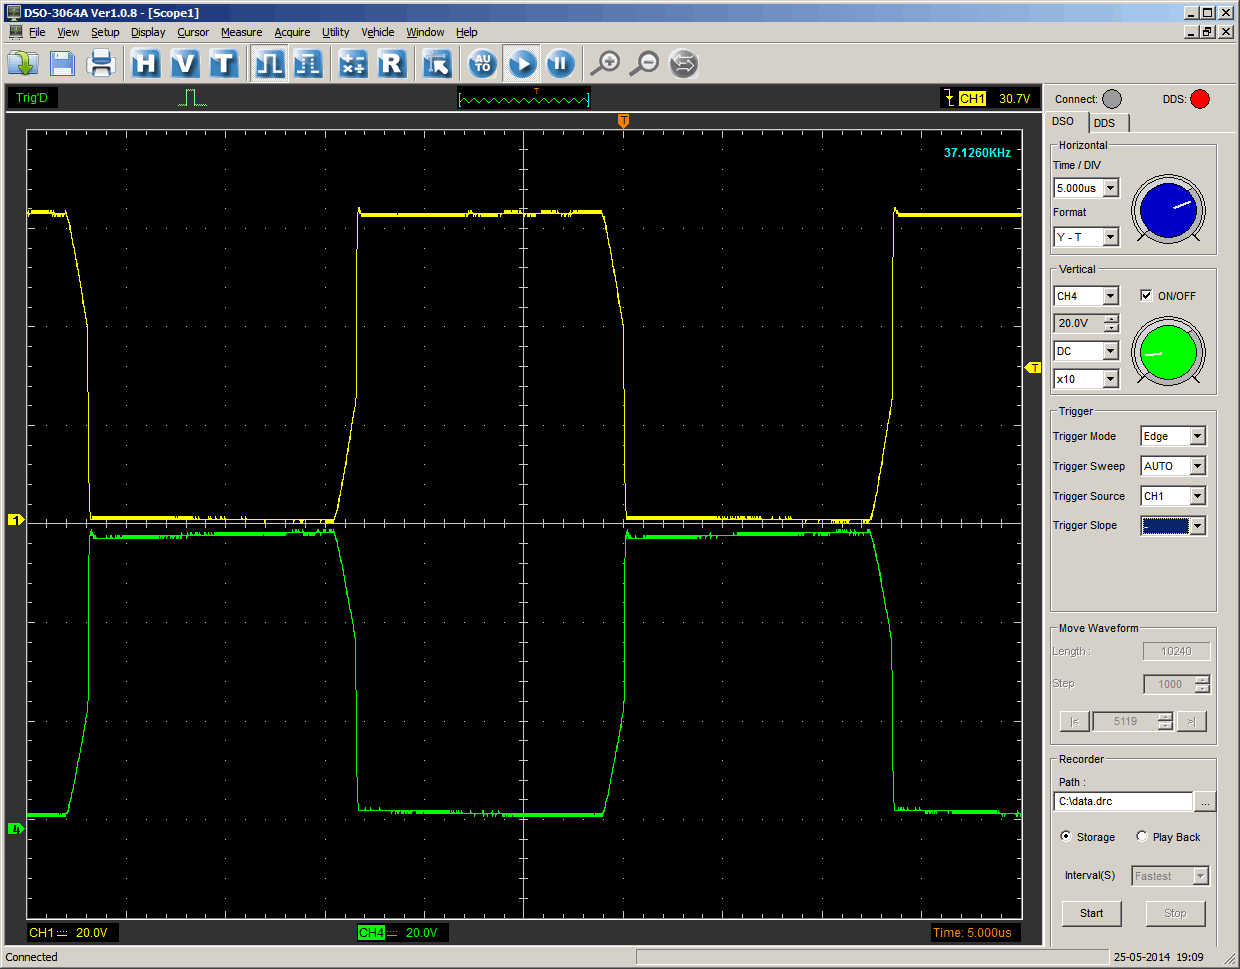
Task: Open Trigger settings with the T icon
Action: pyautogui.click(x=223, y=64)
